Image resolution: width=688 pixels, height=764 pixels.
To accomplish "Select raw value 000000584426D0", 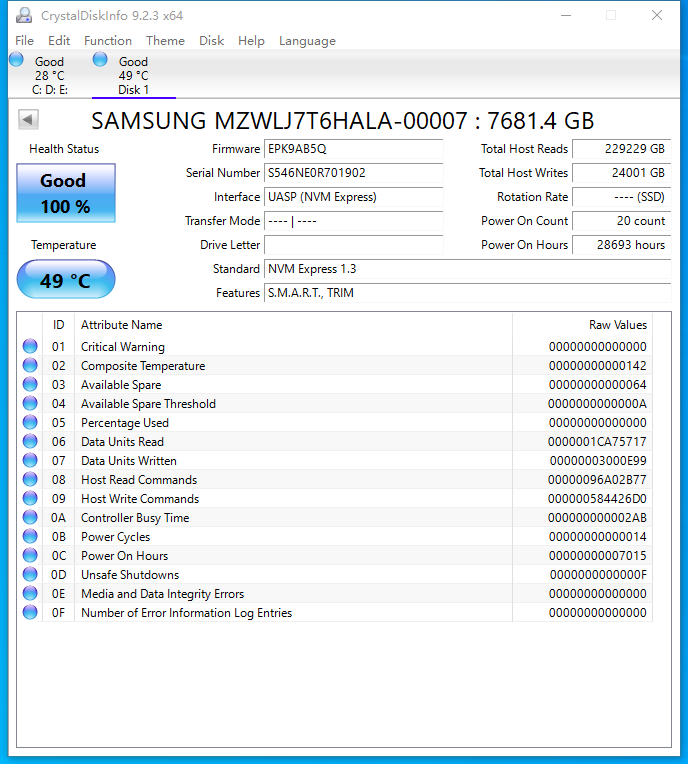I will [x=597, y=498].
